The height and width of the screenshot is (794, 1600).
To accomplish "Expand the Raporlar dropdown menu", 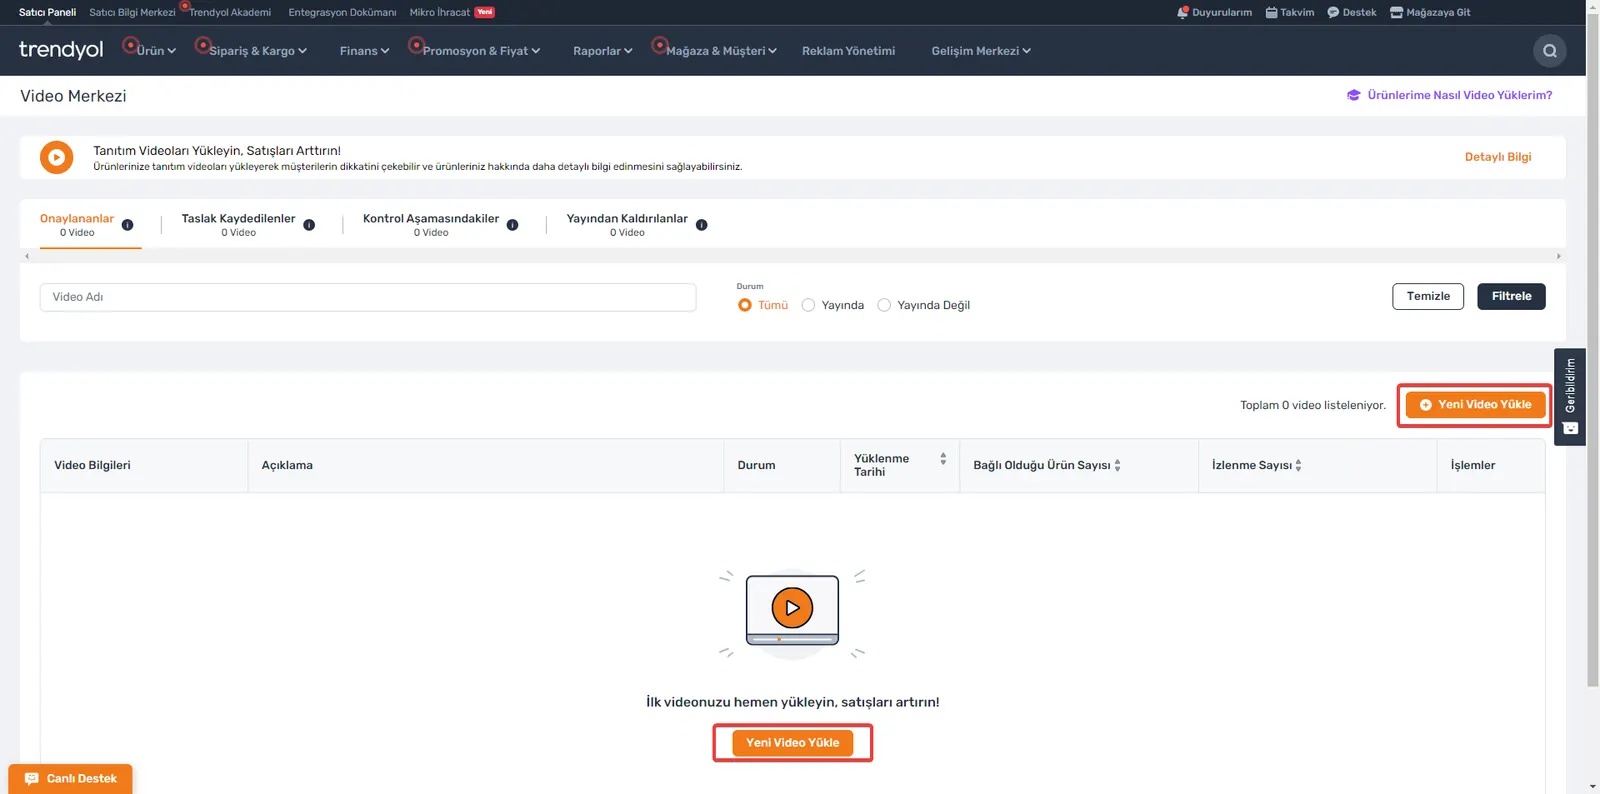I will click(603, 51).
